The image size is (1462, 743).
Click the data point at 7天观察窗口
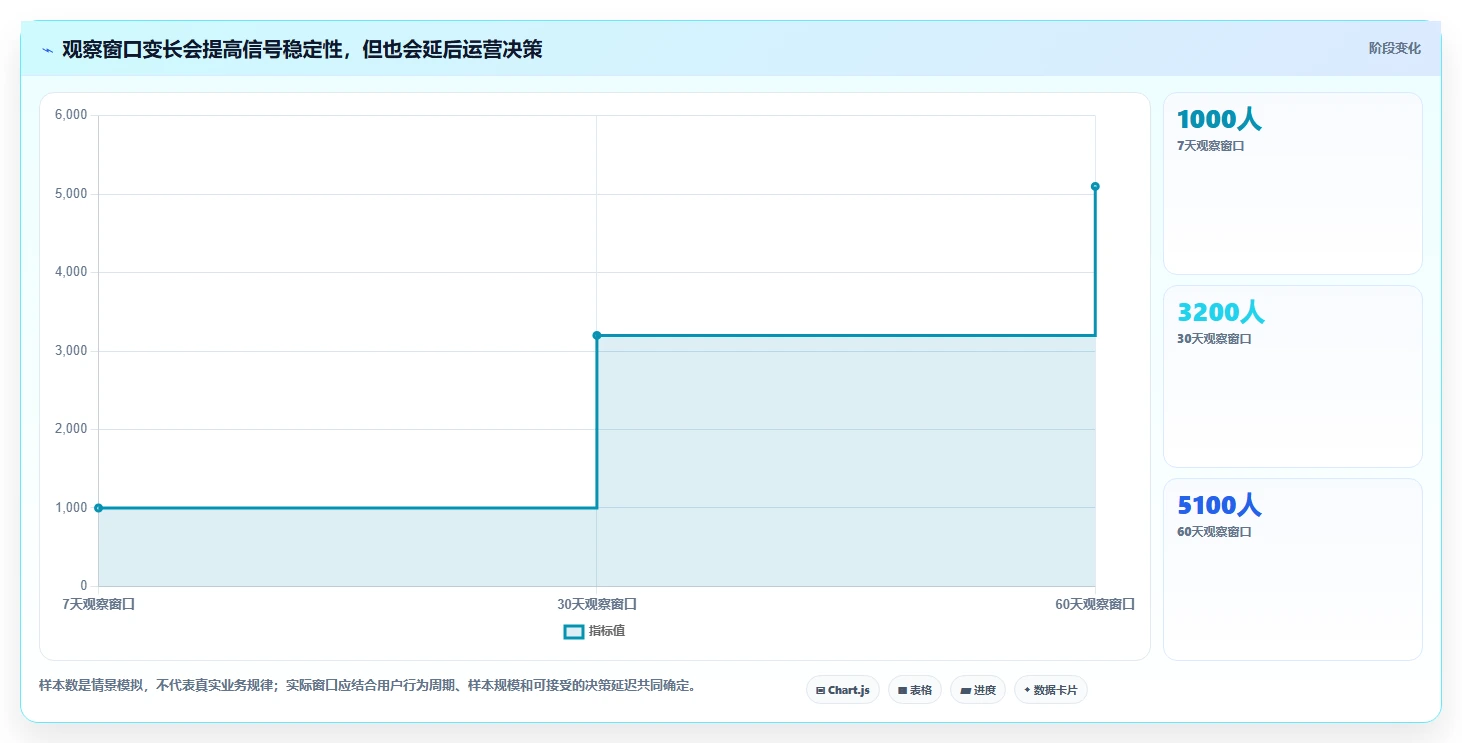pos(98,508)
